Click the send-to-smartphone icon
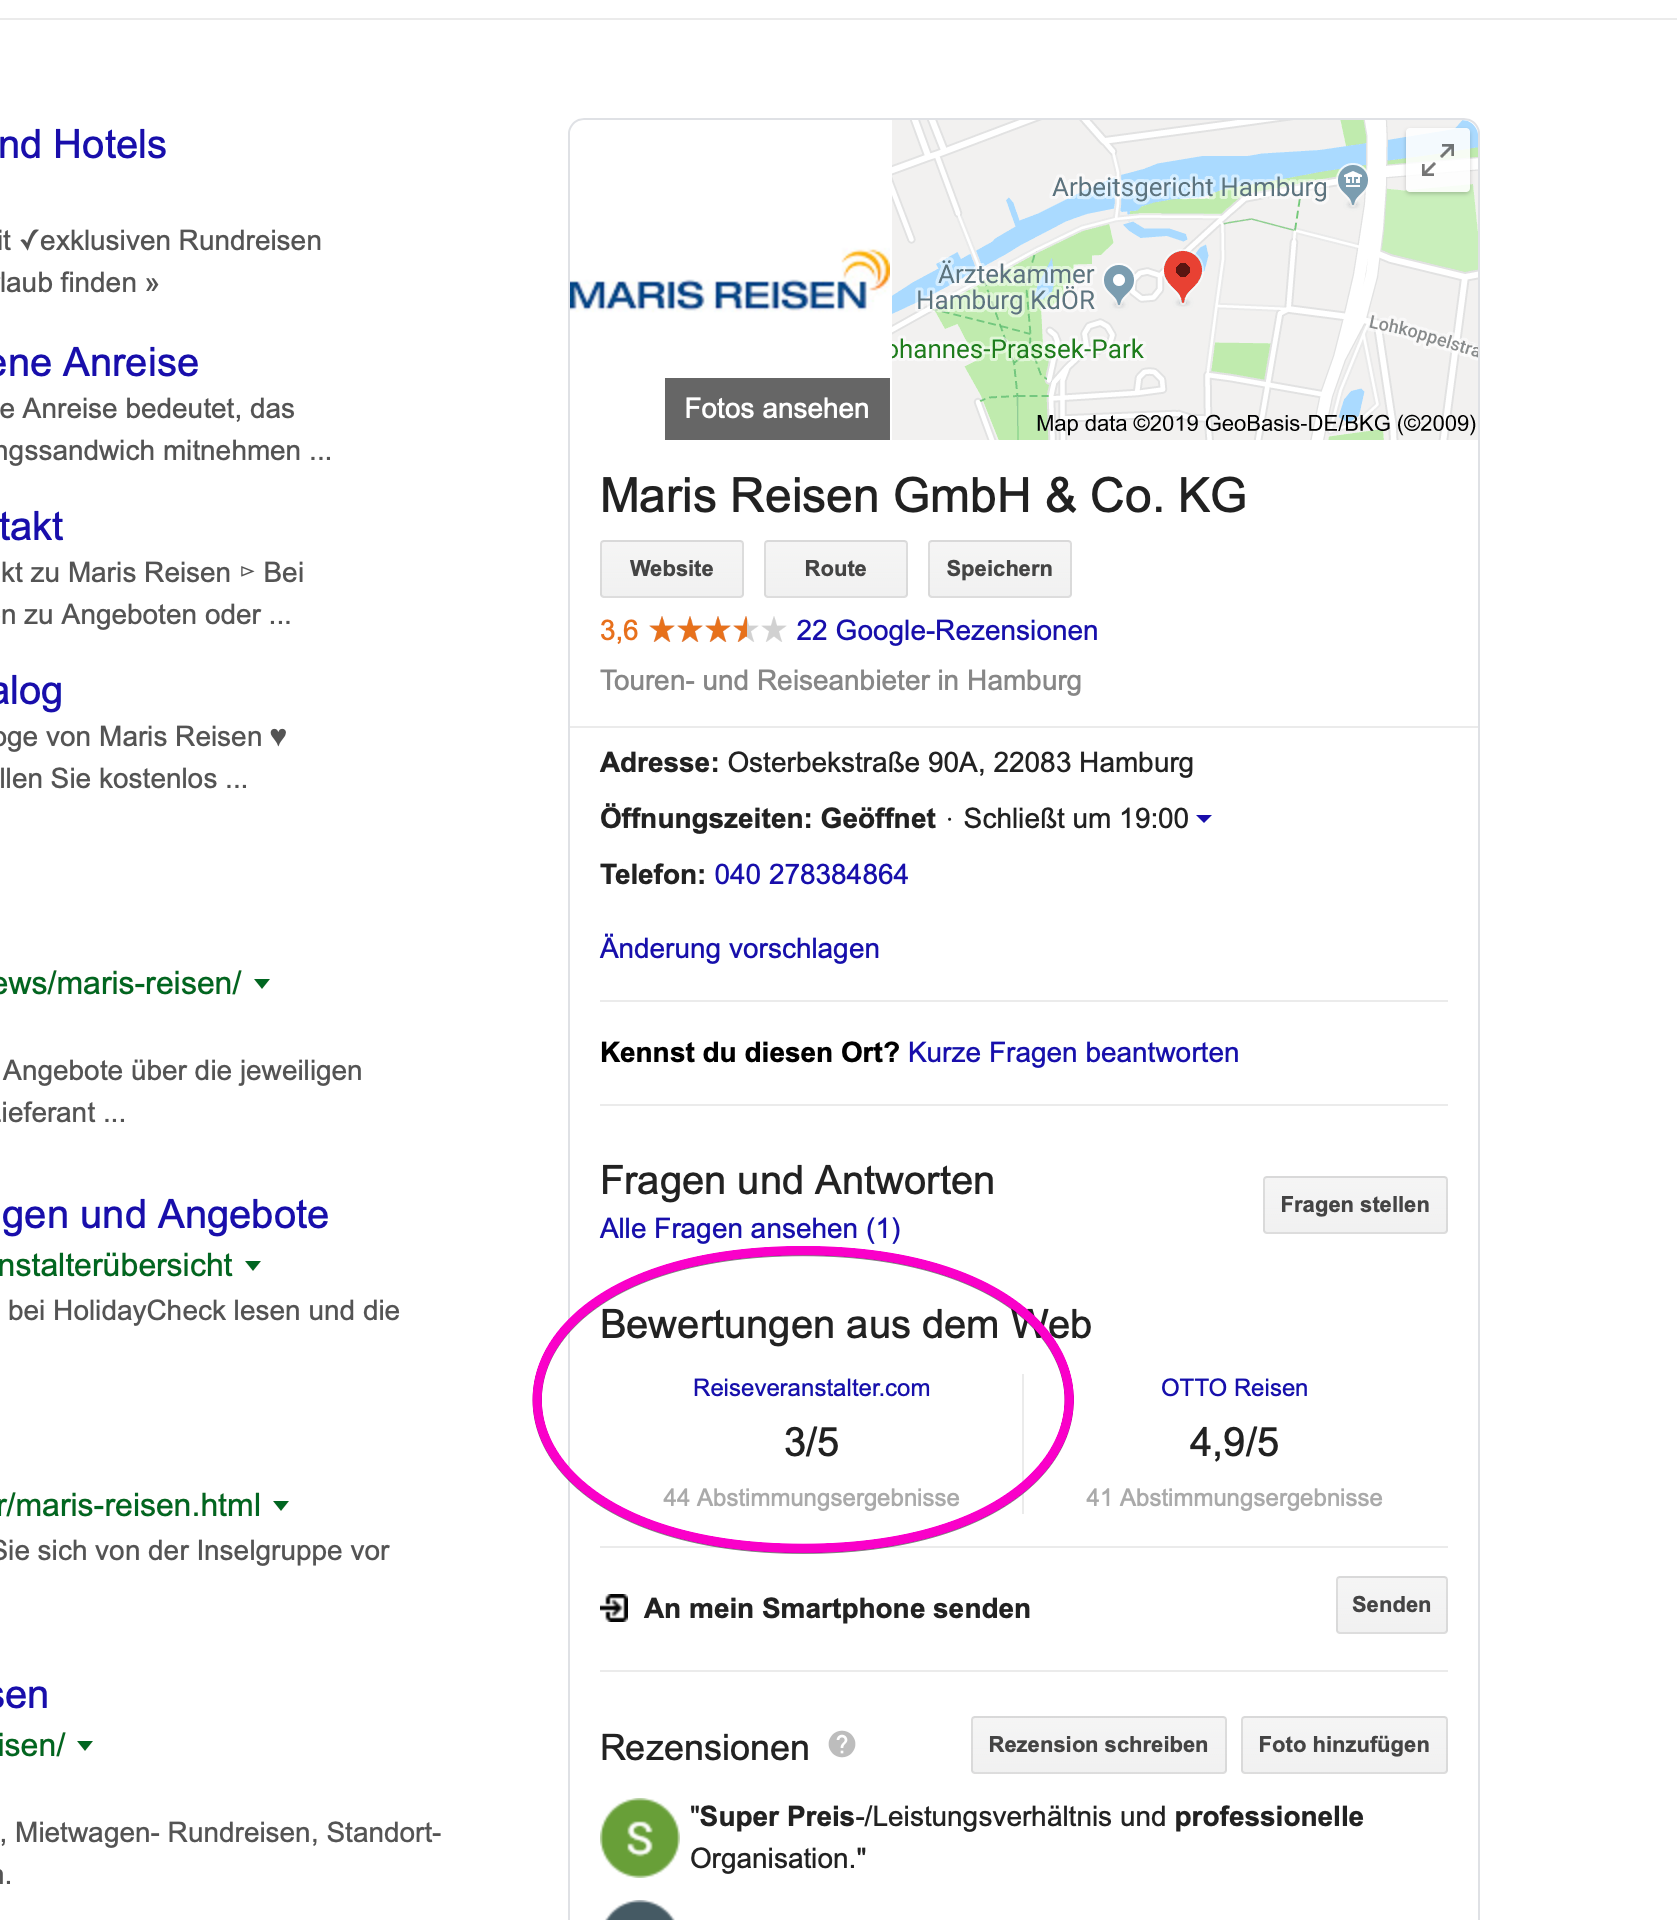 pos(614,1608)
